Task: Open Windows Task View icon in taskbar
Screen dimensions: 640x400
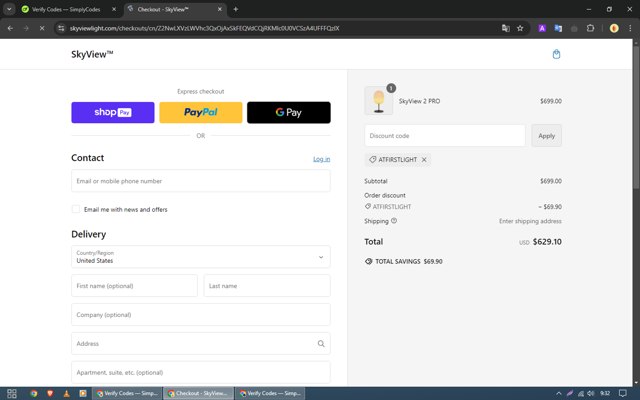Action: point(12,393)
